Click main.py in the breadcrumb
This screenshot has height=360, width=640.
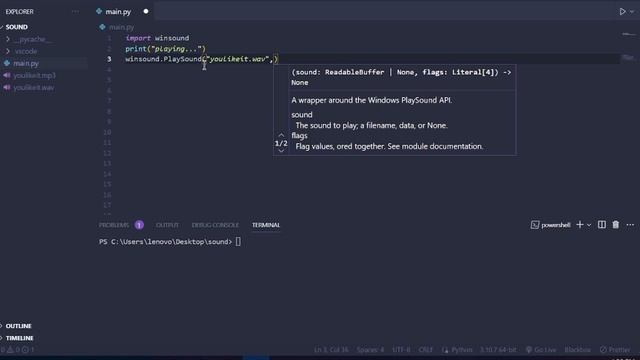click(121, 27)
